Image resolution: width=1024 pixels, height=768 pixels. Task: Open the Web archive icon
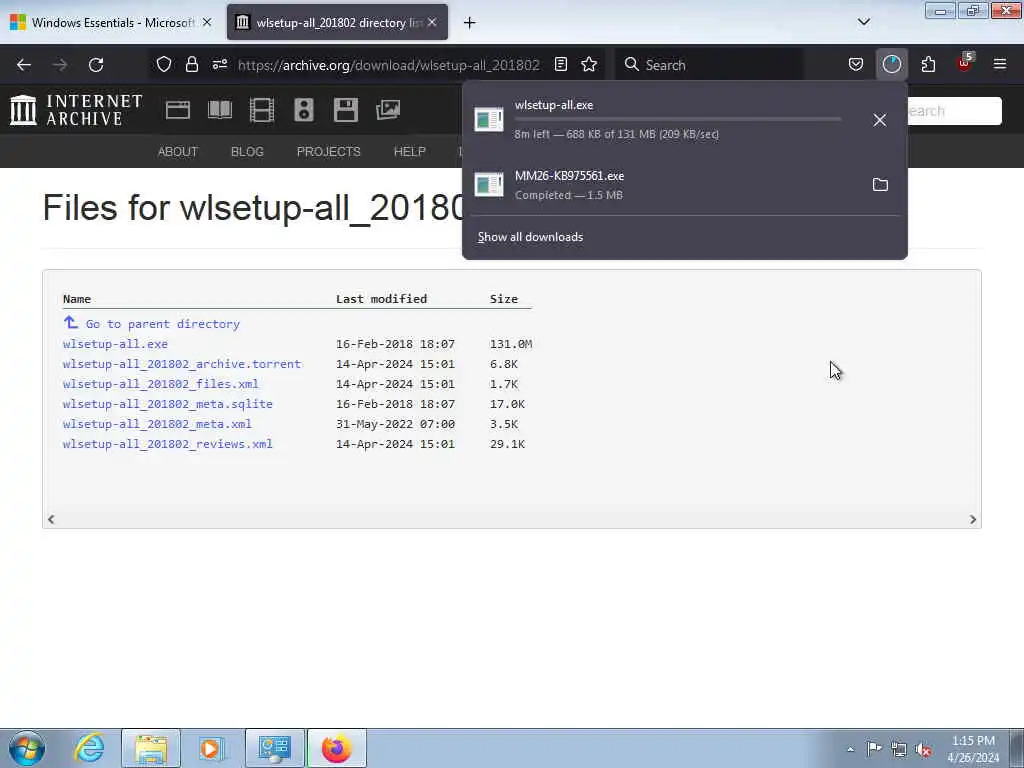point(178,110)
